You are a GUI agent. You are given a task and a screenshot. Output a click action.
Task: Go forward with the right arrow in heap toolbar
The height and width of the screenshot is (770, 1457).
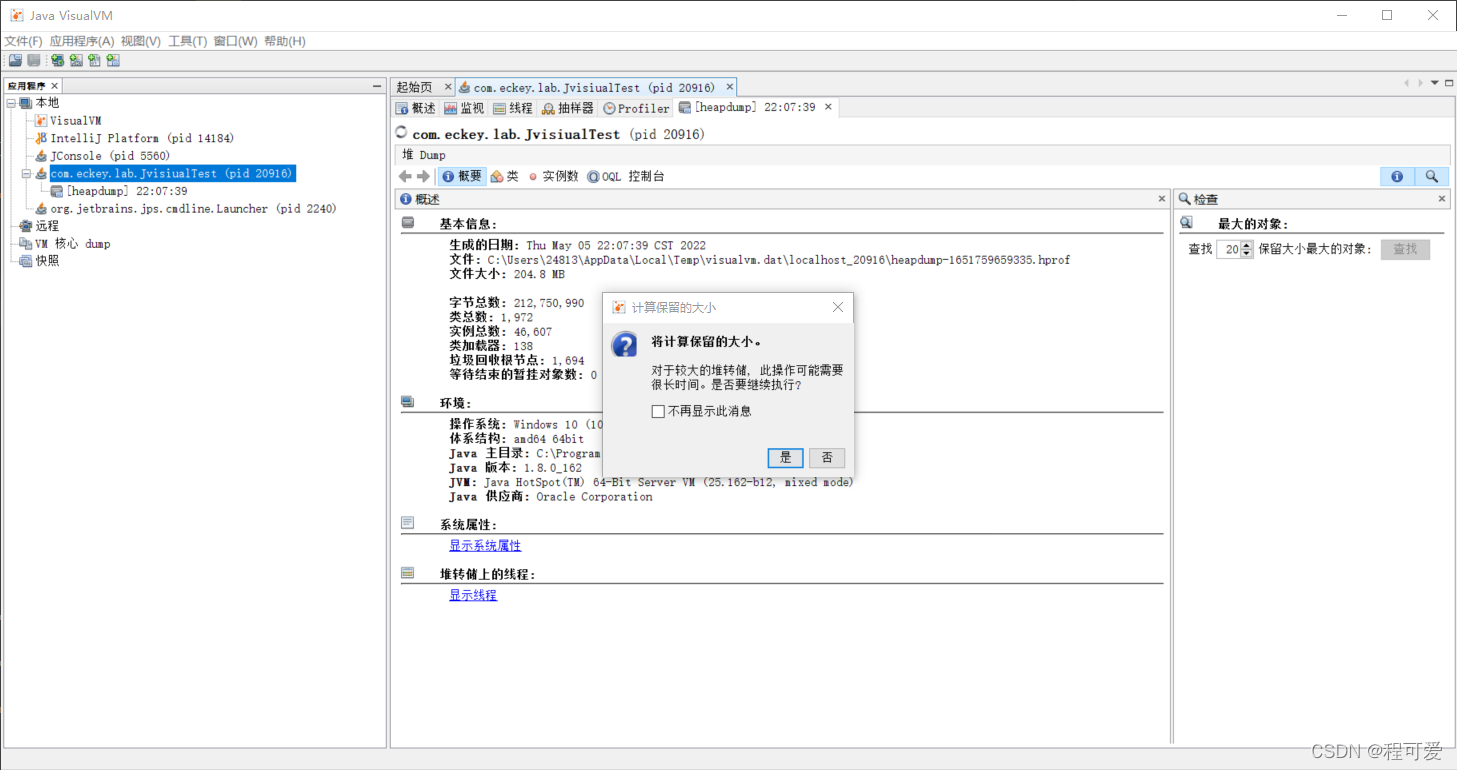coord(423,176)
